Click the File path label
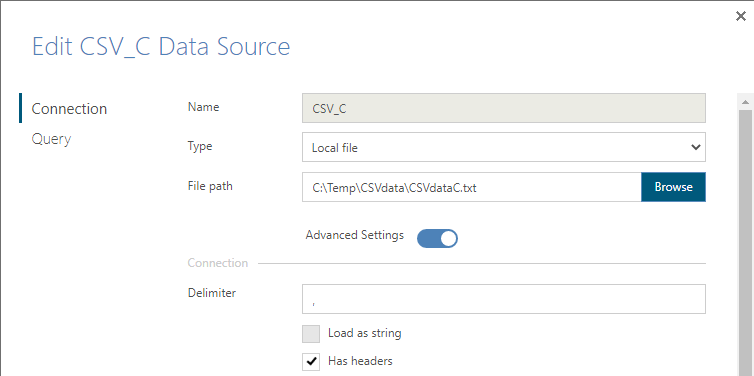The width and height of the screenshot is (754, 376). [210, 186]
